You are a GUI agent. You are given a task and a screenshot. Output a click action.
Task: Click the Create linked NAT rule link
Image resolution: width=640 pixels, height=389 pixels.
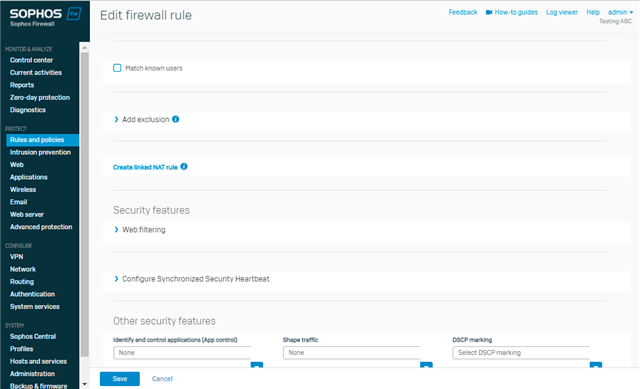point(145,167)
